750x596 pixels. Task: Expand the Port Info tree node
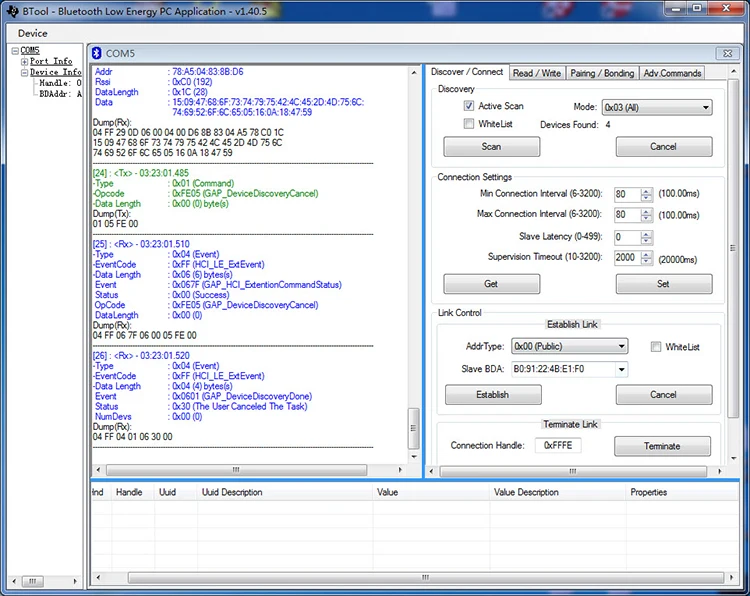click(x=25, y=62)
